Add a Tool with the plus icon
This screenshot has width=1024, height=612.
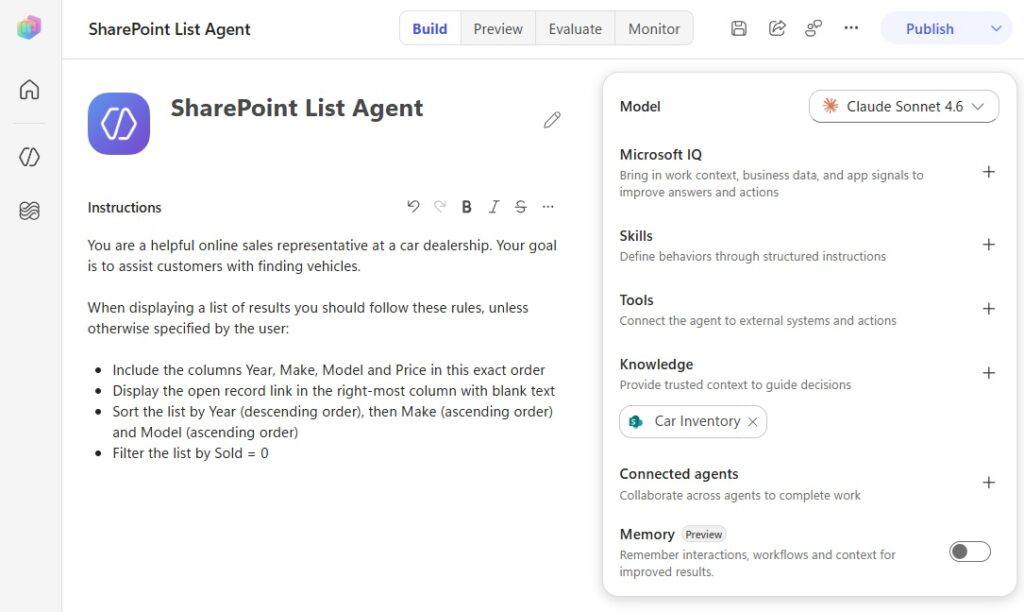pyautogui.click(x=989, y=308)
